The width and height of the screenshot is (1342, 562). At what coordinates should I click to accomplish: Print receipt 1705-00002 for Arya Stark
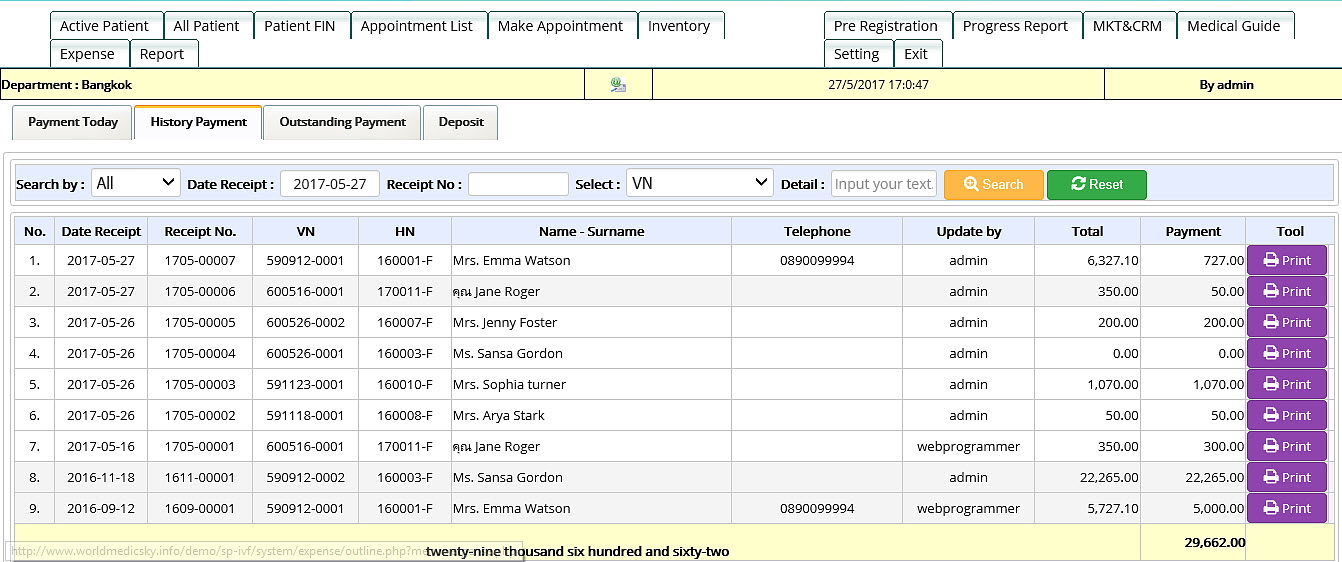click(1286, 415)
